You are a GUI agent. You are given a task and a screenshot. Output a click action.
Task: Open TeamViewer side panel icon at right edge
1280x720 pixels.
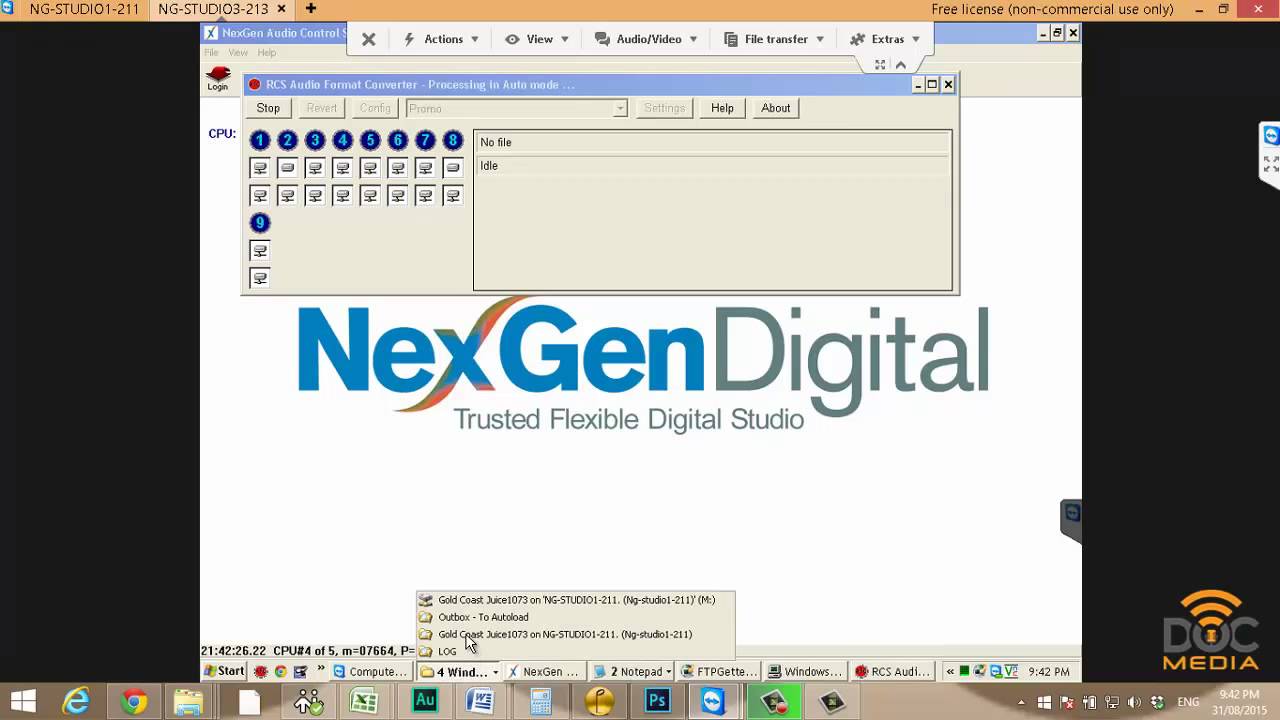coord(1271,136)
